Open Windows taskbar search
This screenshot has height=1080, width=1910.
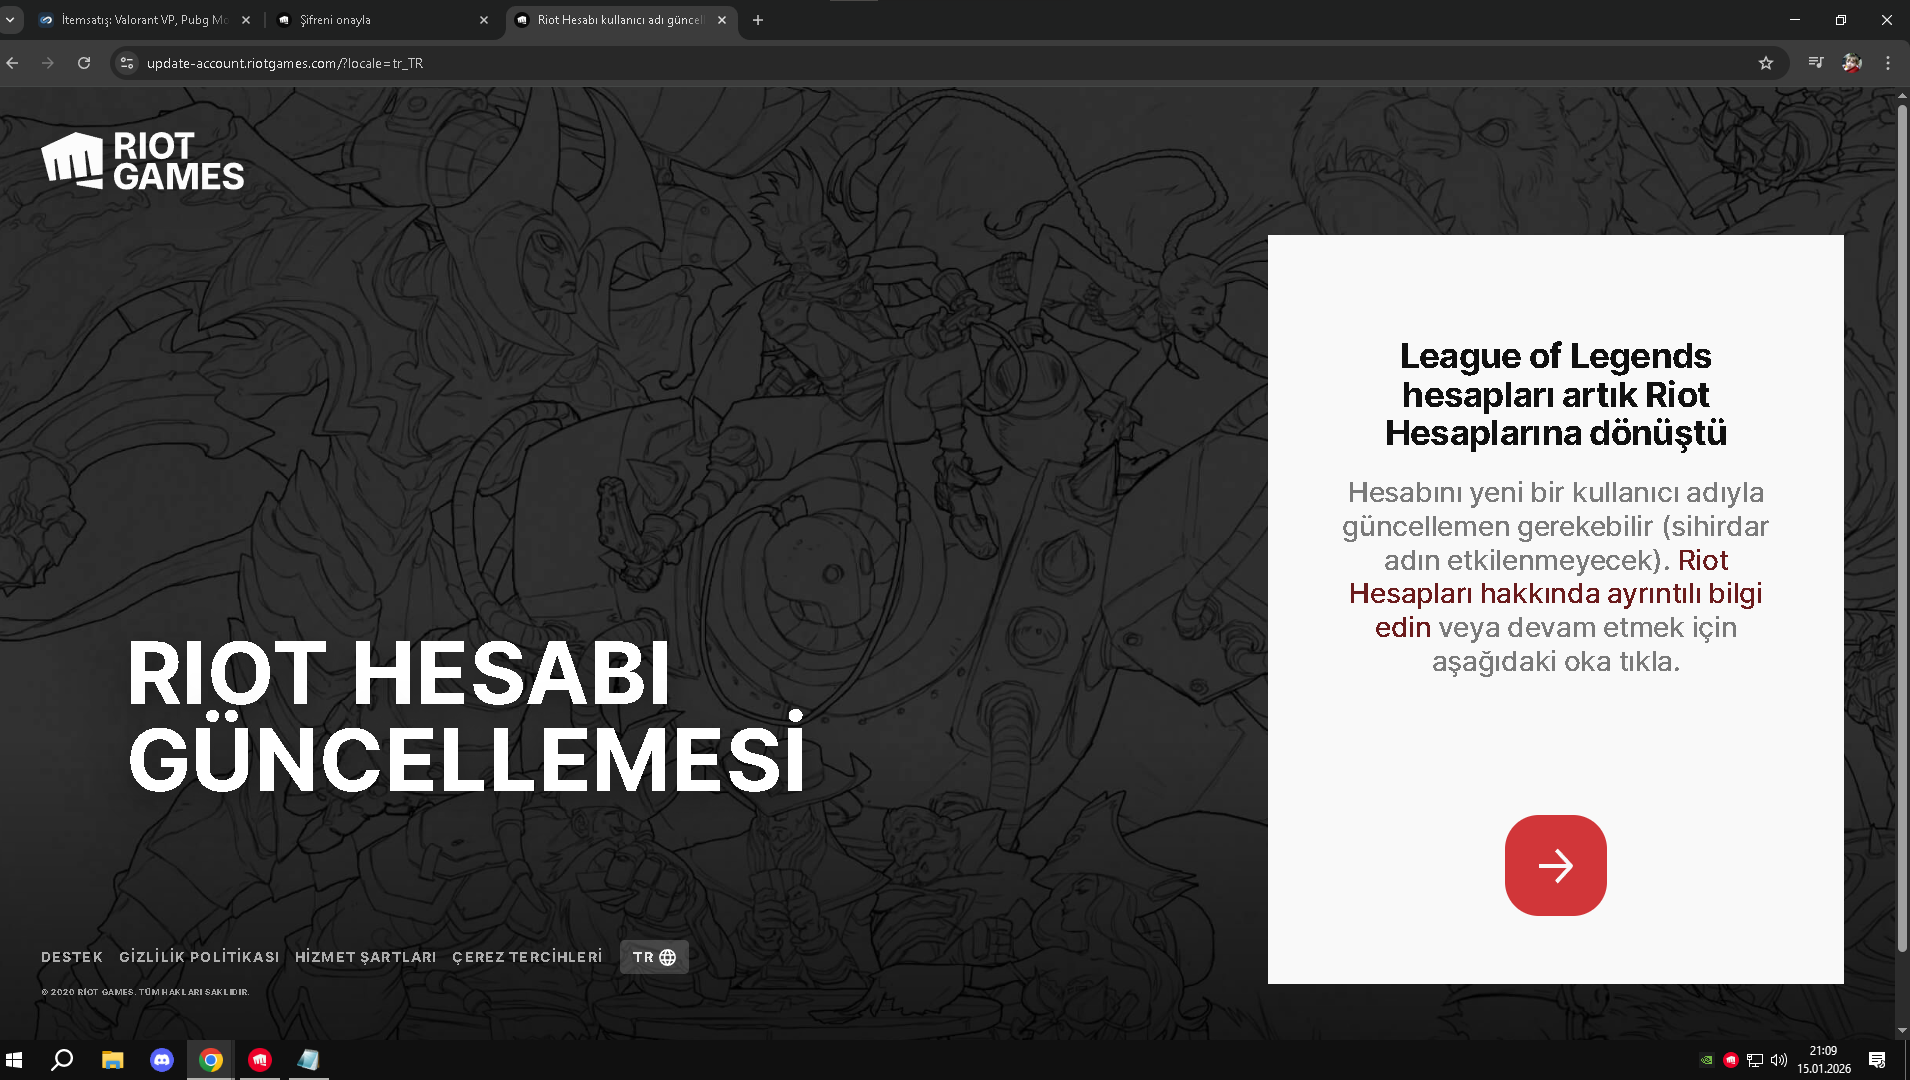tap(62, 1060)
